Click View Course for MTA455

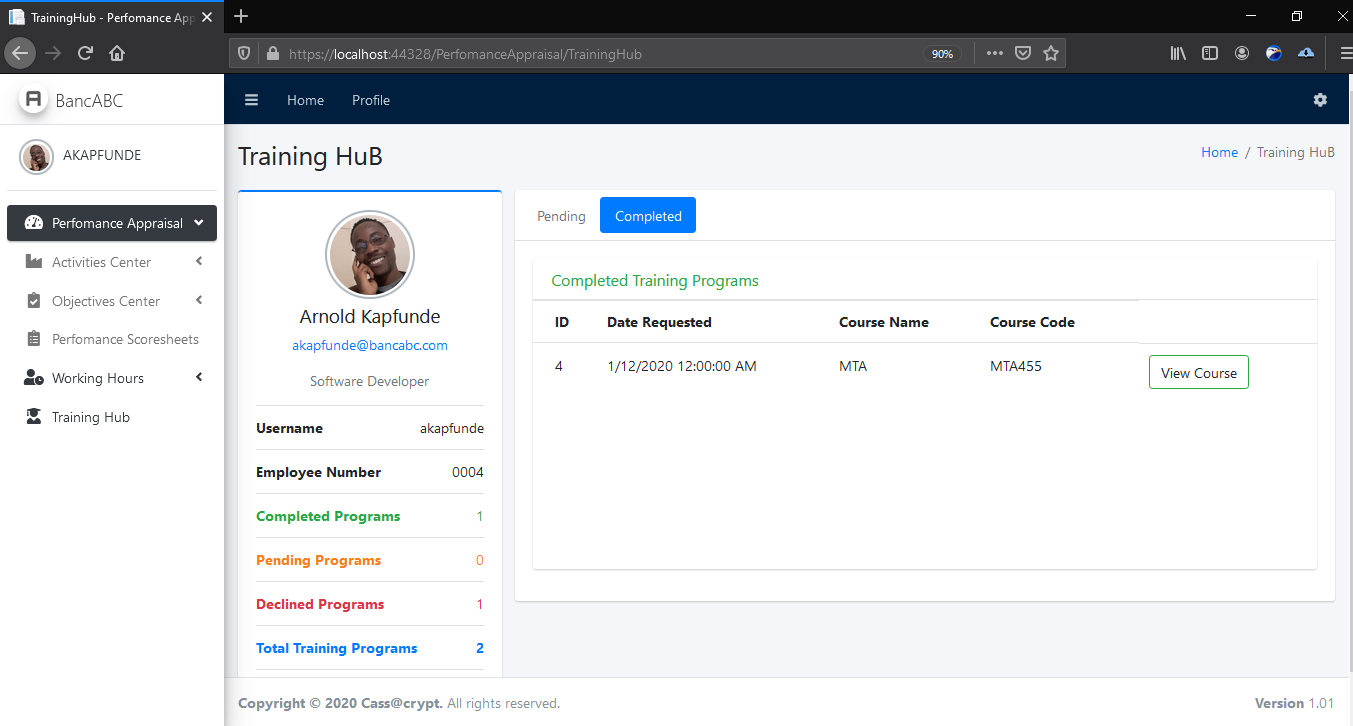tap(1198, 373)
